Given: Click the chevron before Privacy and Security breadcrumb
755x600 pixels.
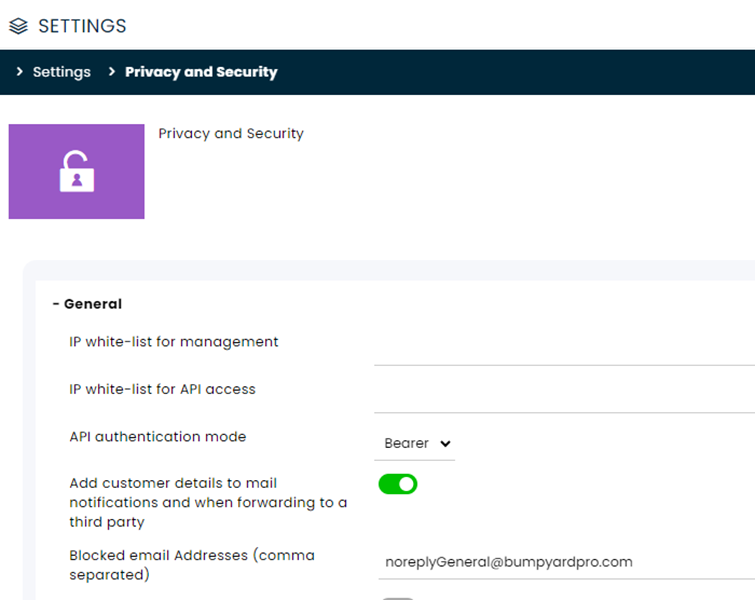Looking at the screenshot, I should click(112, 72).
